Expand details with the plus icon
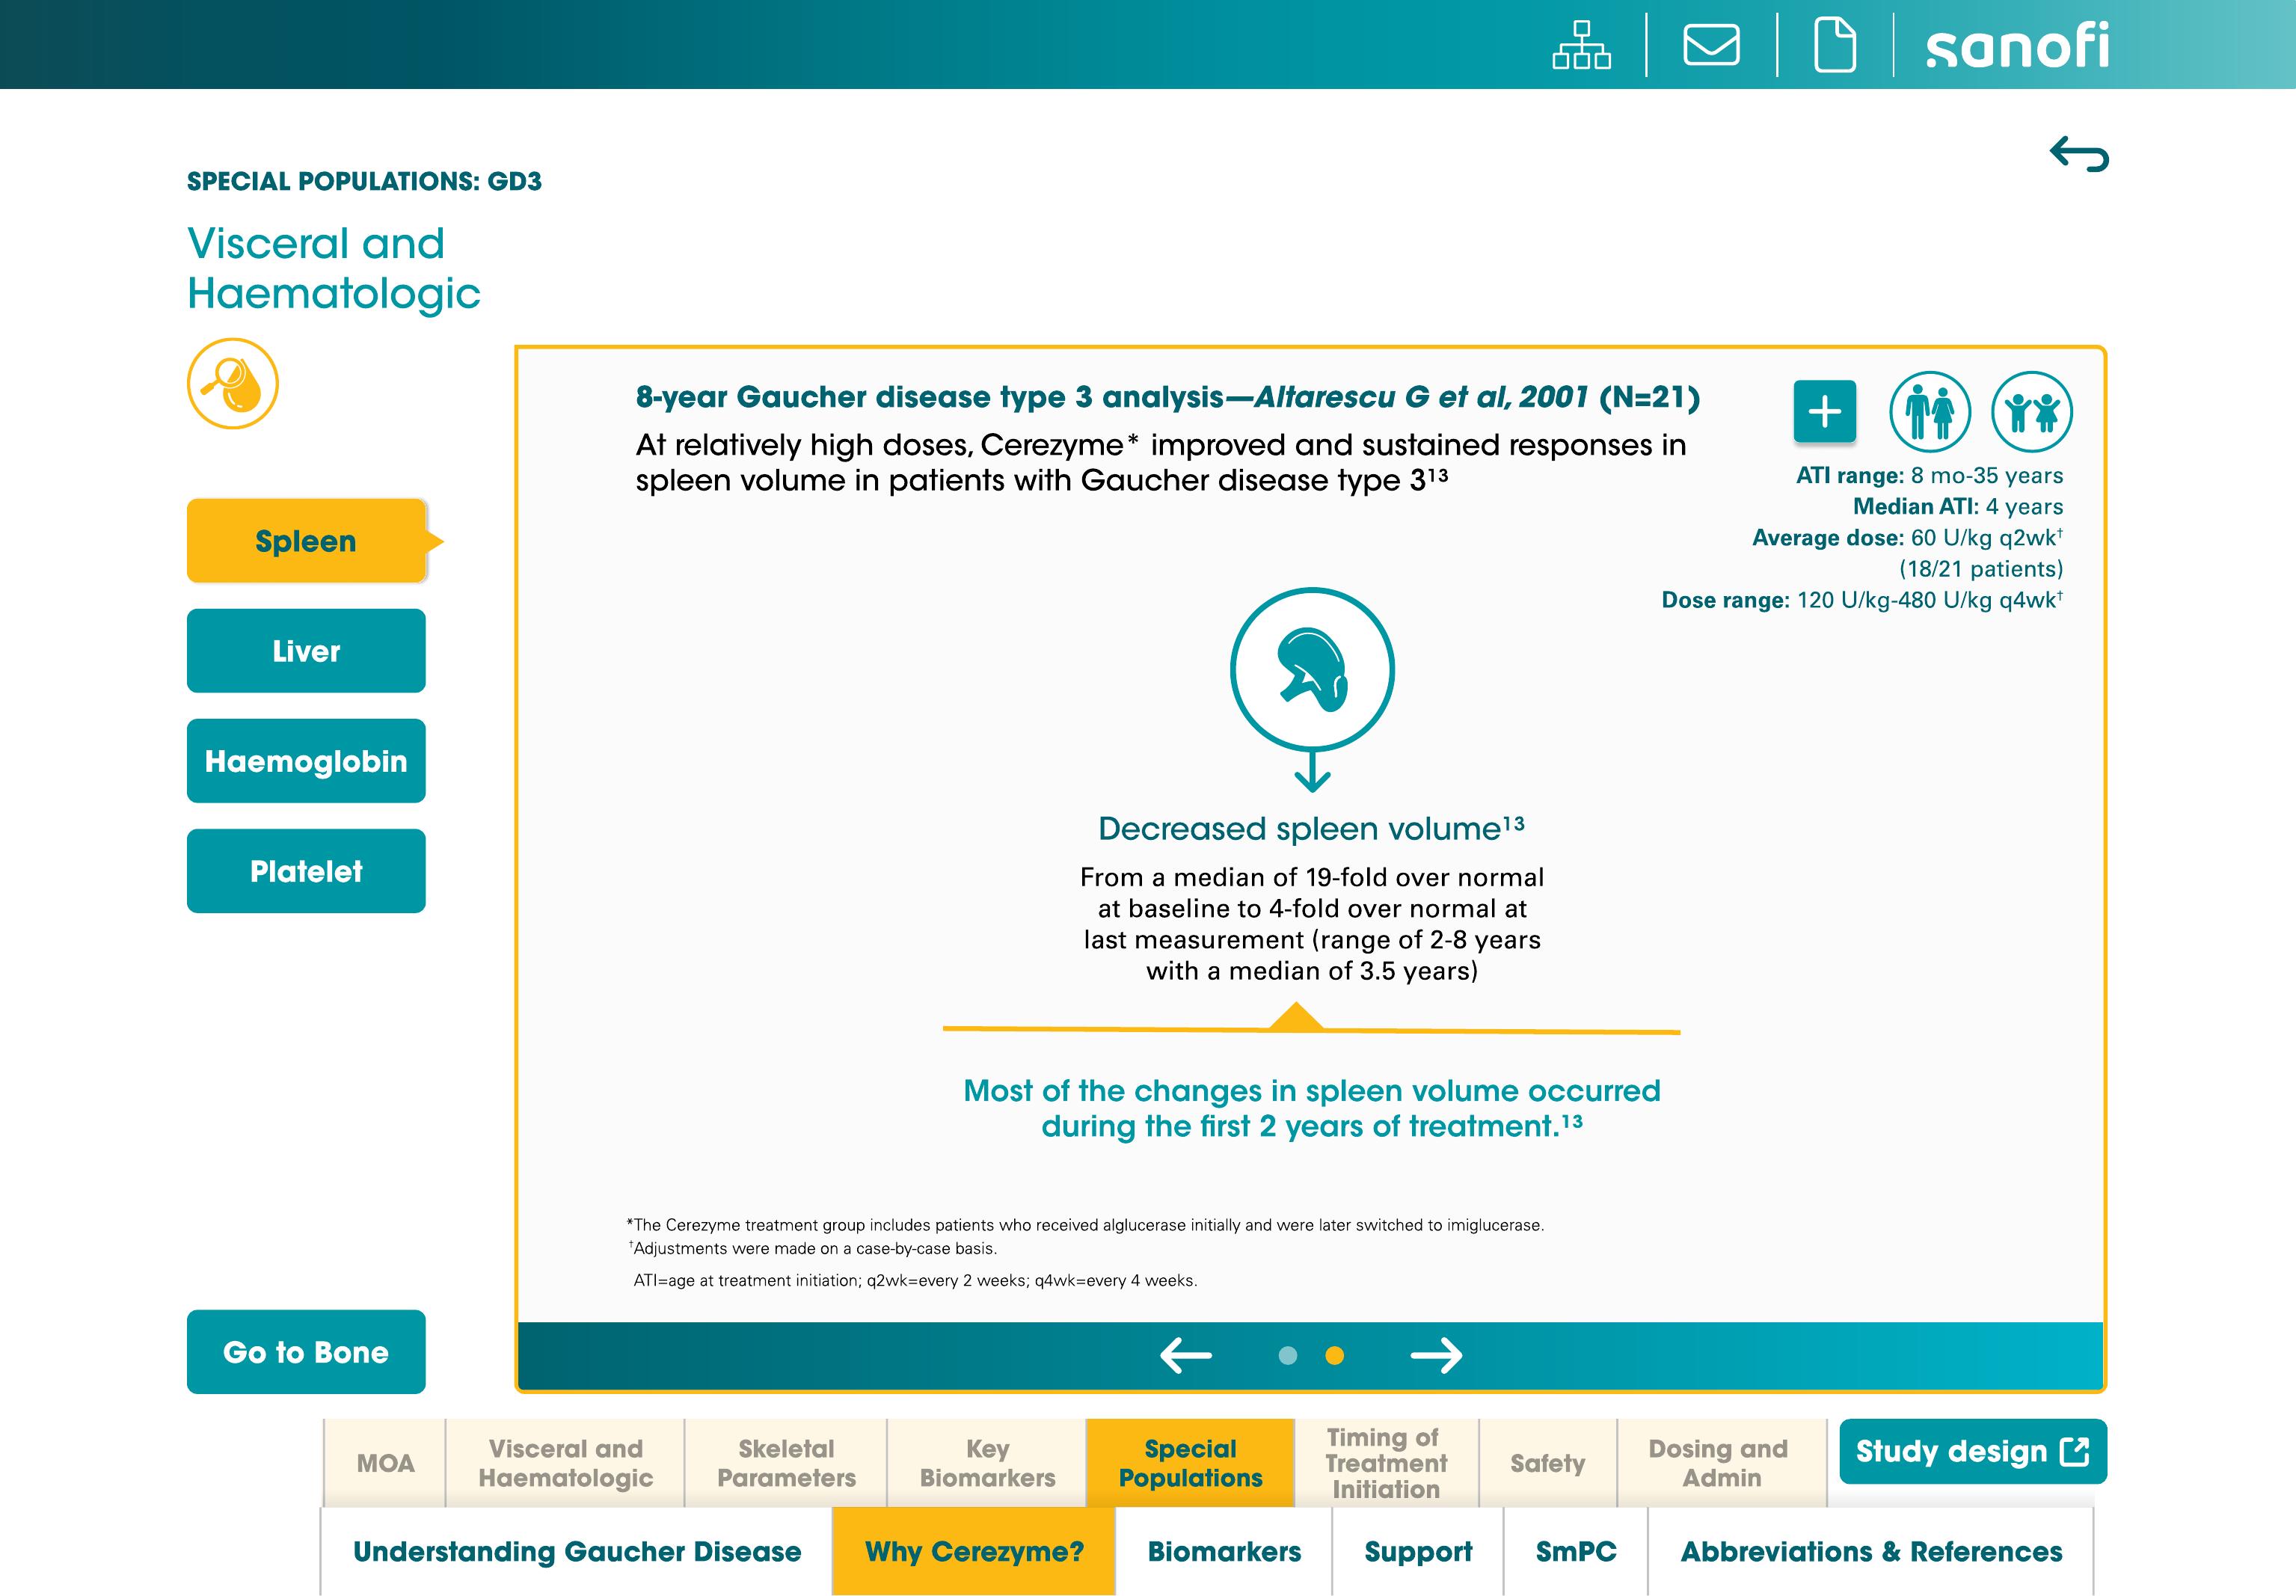 click(x=1824, y=411)
